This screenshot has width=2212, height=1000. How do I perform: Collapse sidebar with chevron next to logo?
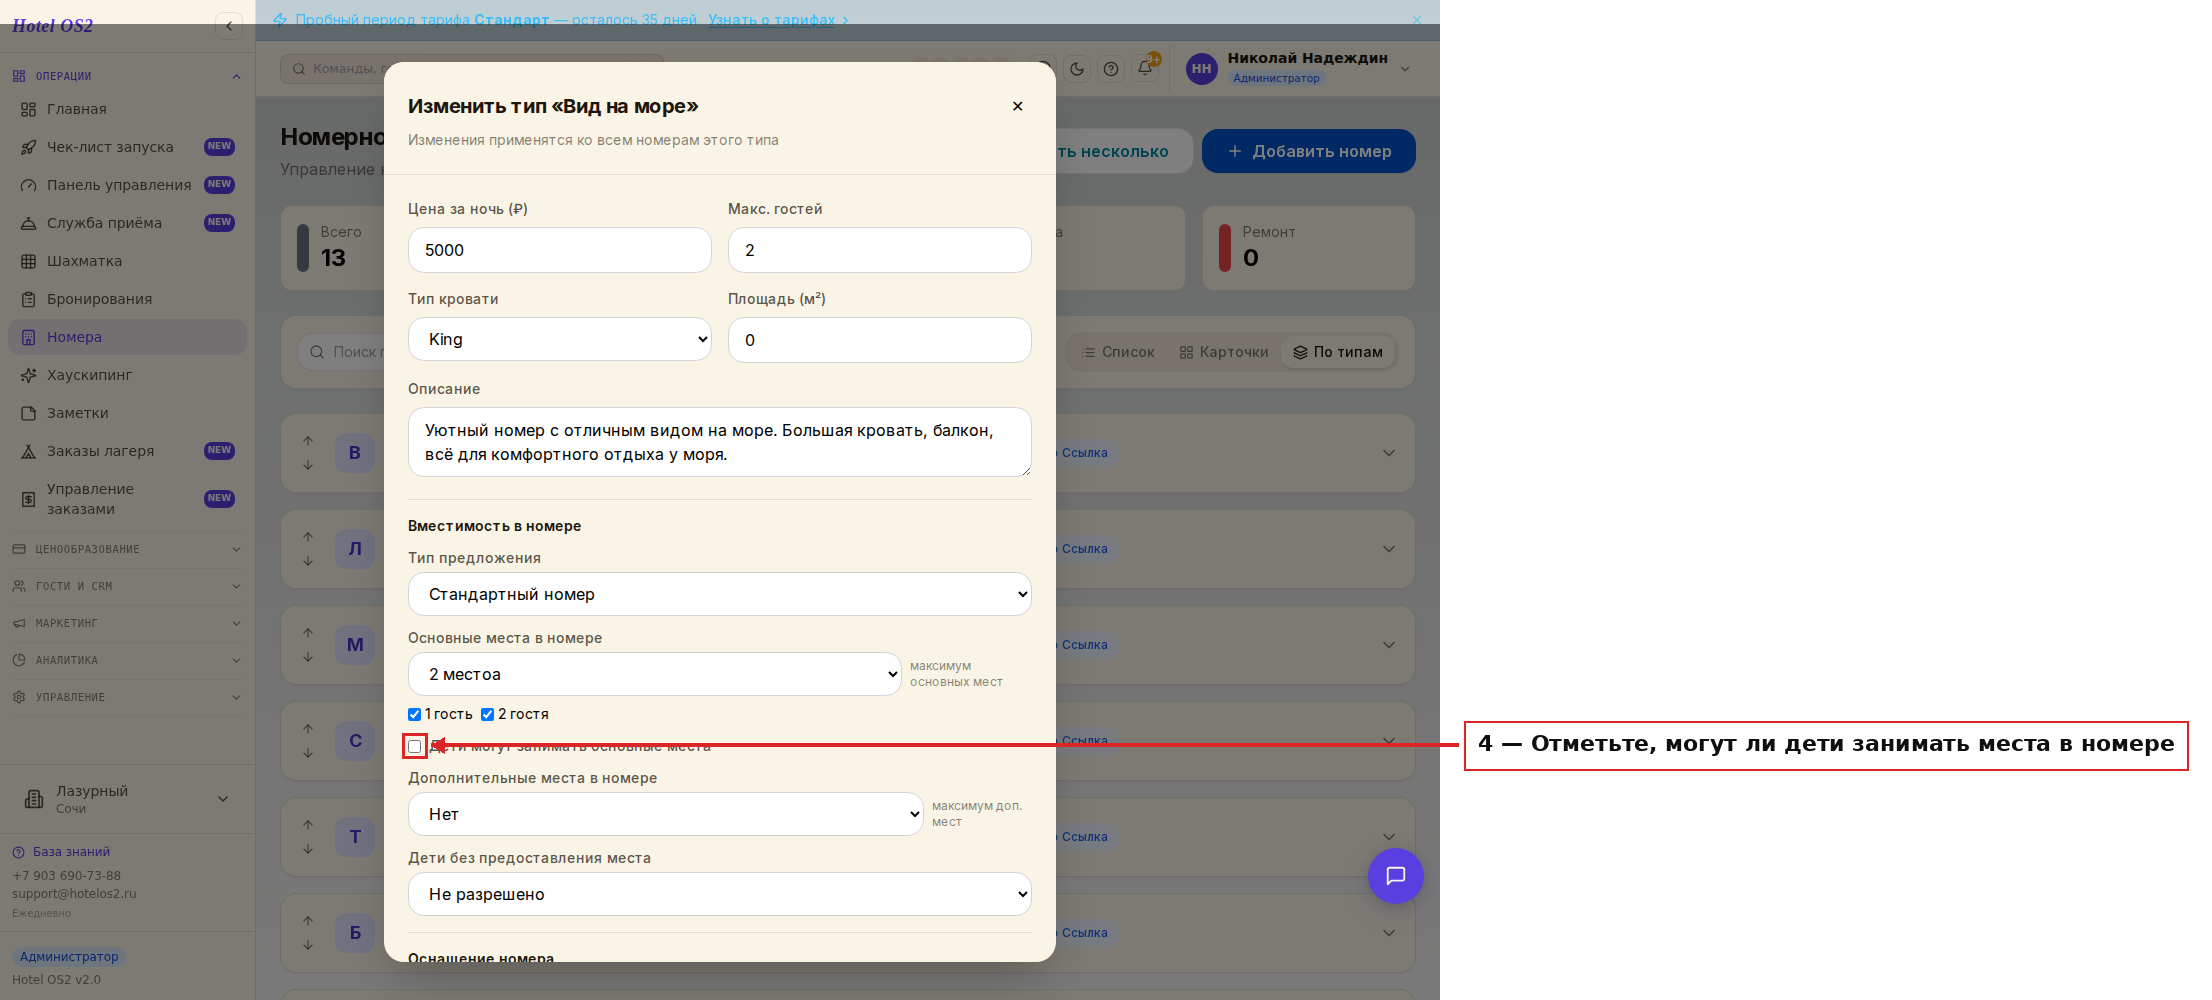[x=229, y=26]
